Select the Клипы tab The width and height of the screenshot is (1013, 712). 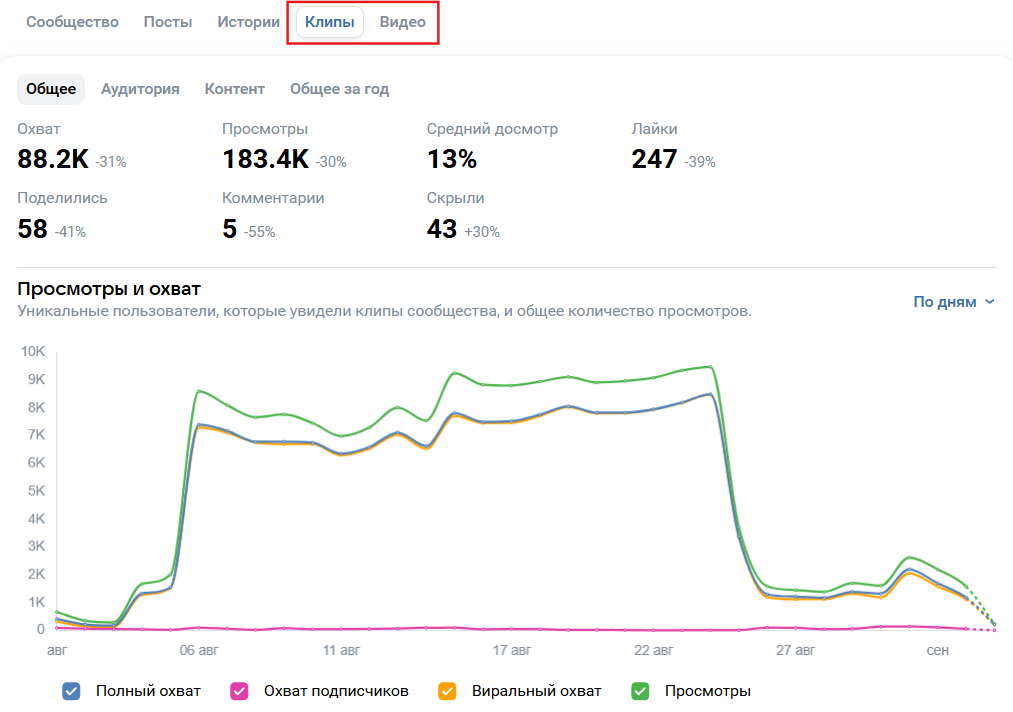tap(330, 22)
